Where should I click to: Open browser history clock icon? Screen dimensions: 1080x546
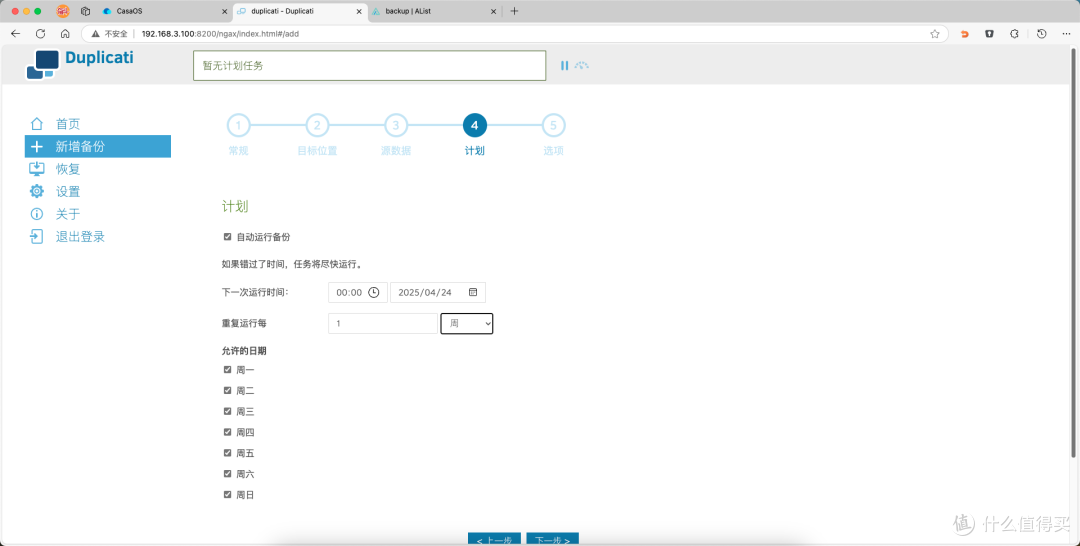[1041, 34]
